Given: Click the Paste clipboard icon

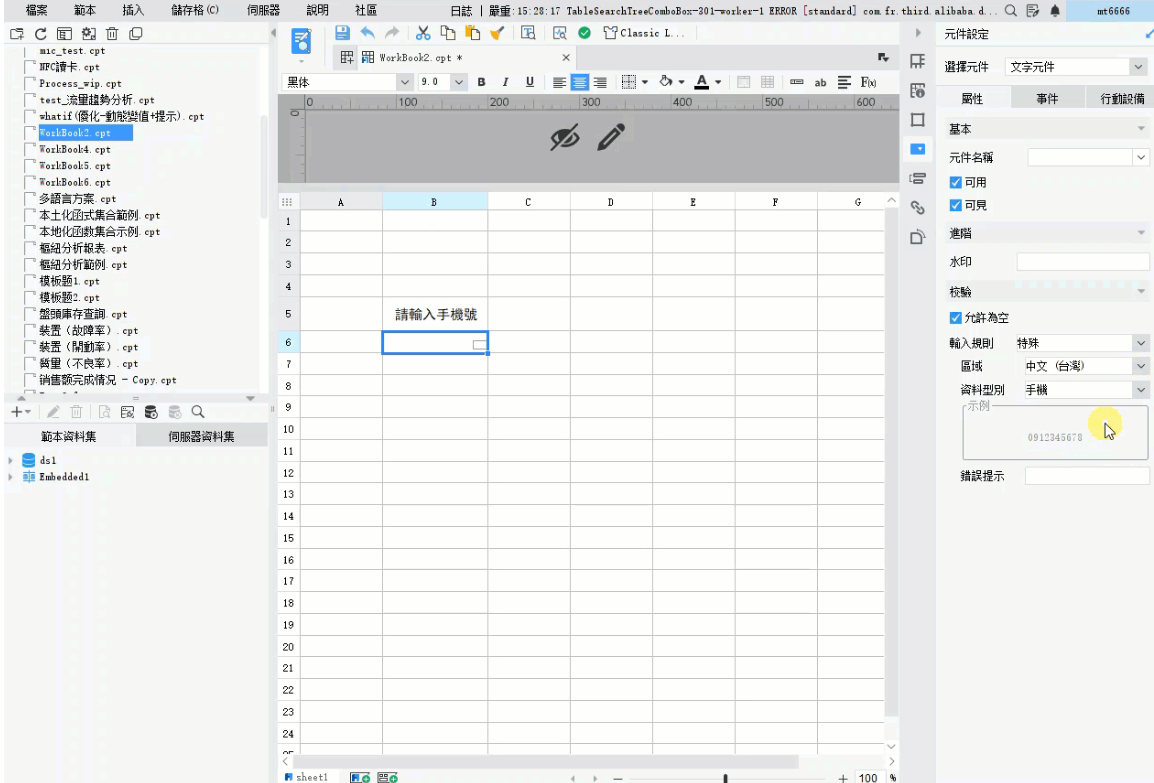Looking at the screenshot, I should pyautogui.click(x=472, y=32).
